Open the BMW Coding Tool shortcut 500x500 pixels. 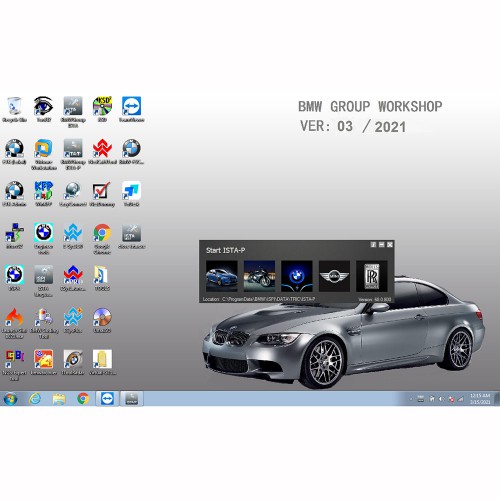44,323
